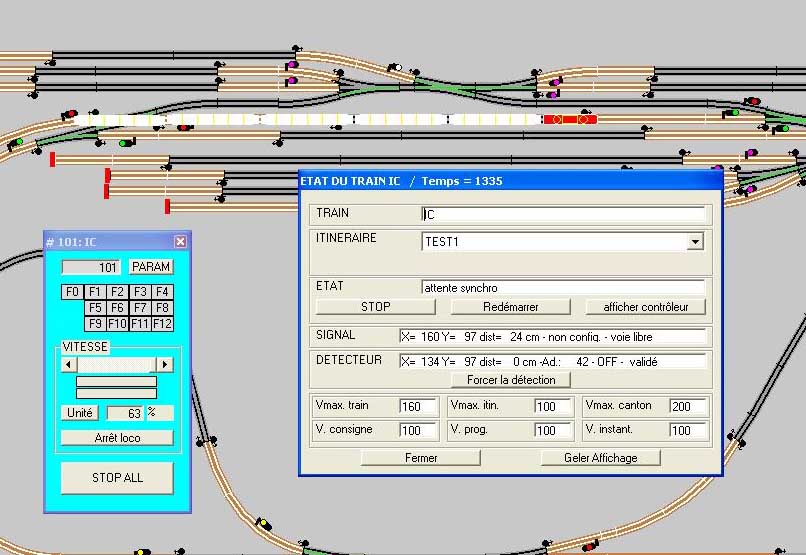Toggle function F6 on loco controller
The height and width of the screenshot is (555, 806).
point(117,308)
